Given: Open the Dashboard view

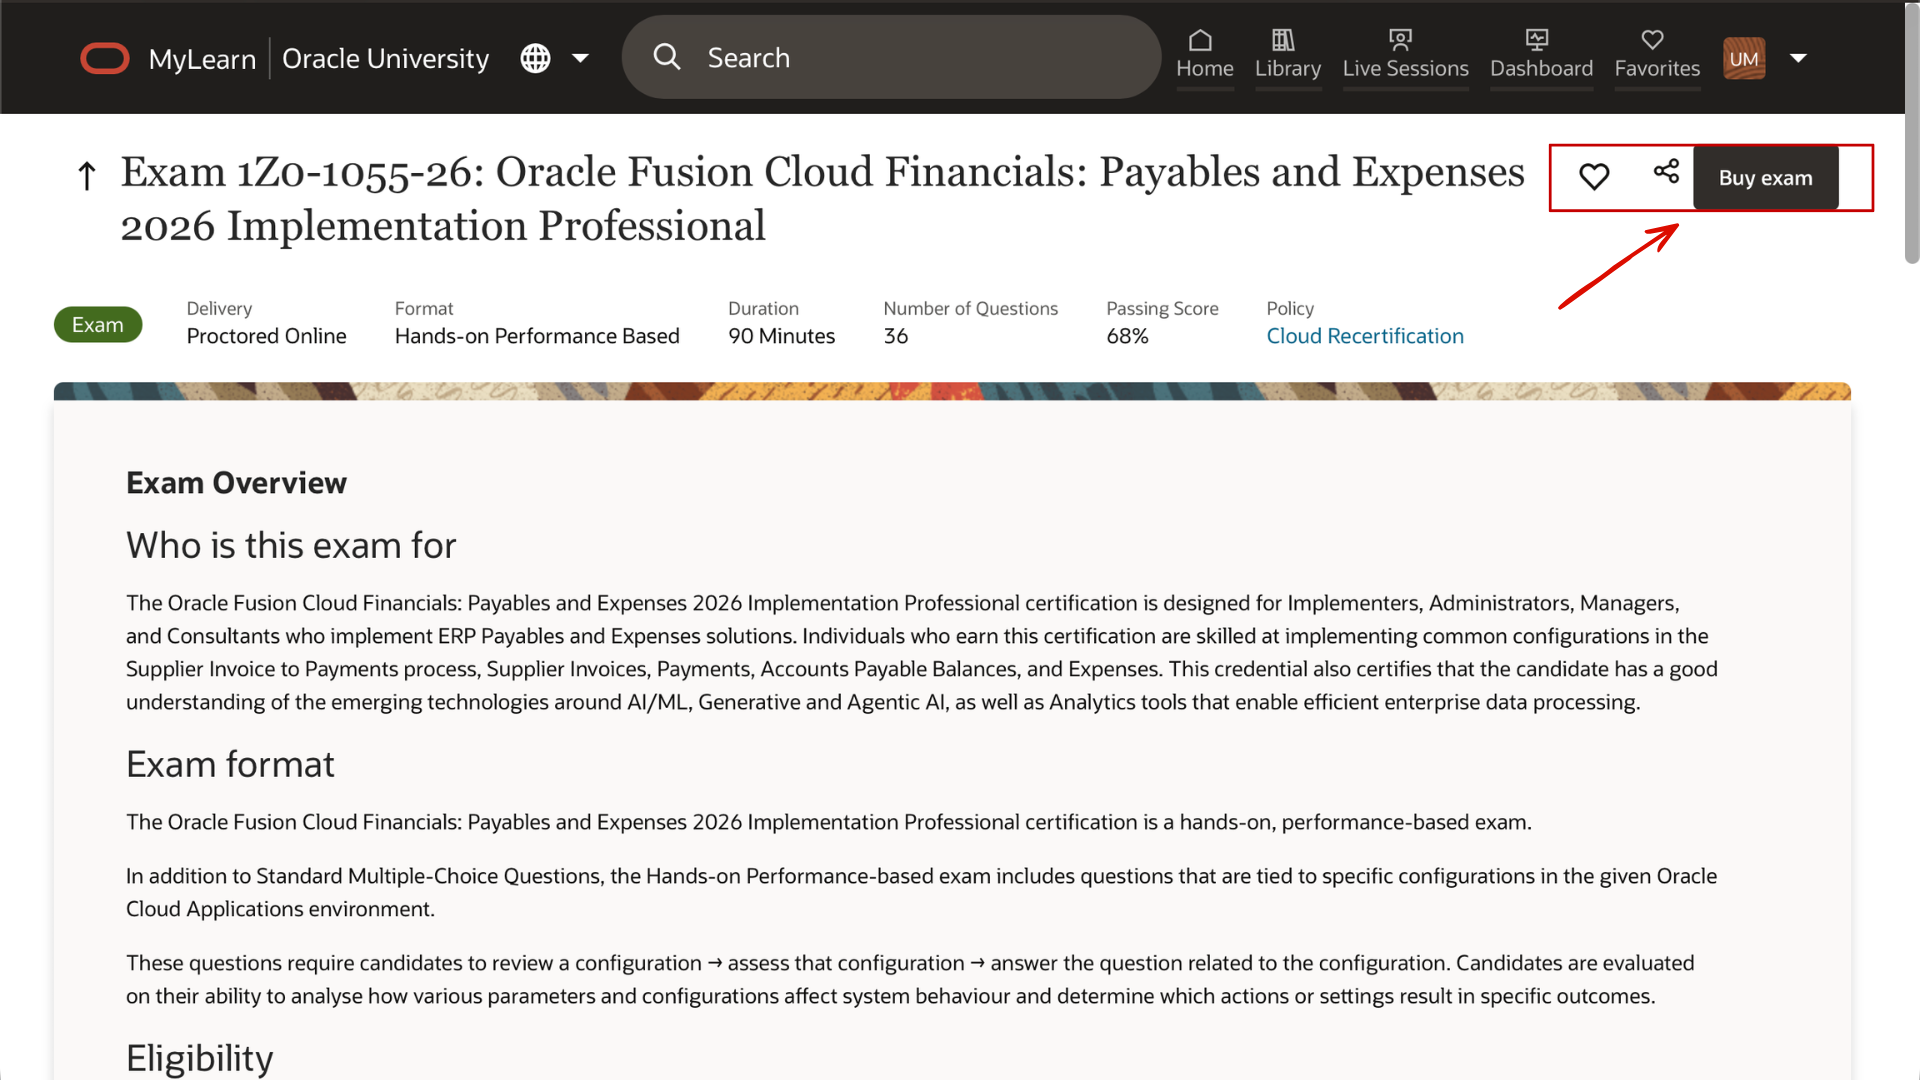Looking at the screenshot, I should click(x=1541, y=55).
